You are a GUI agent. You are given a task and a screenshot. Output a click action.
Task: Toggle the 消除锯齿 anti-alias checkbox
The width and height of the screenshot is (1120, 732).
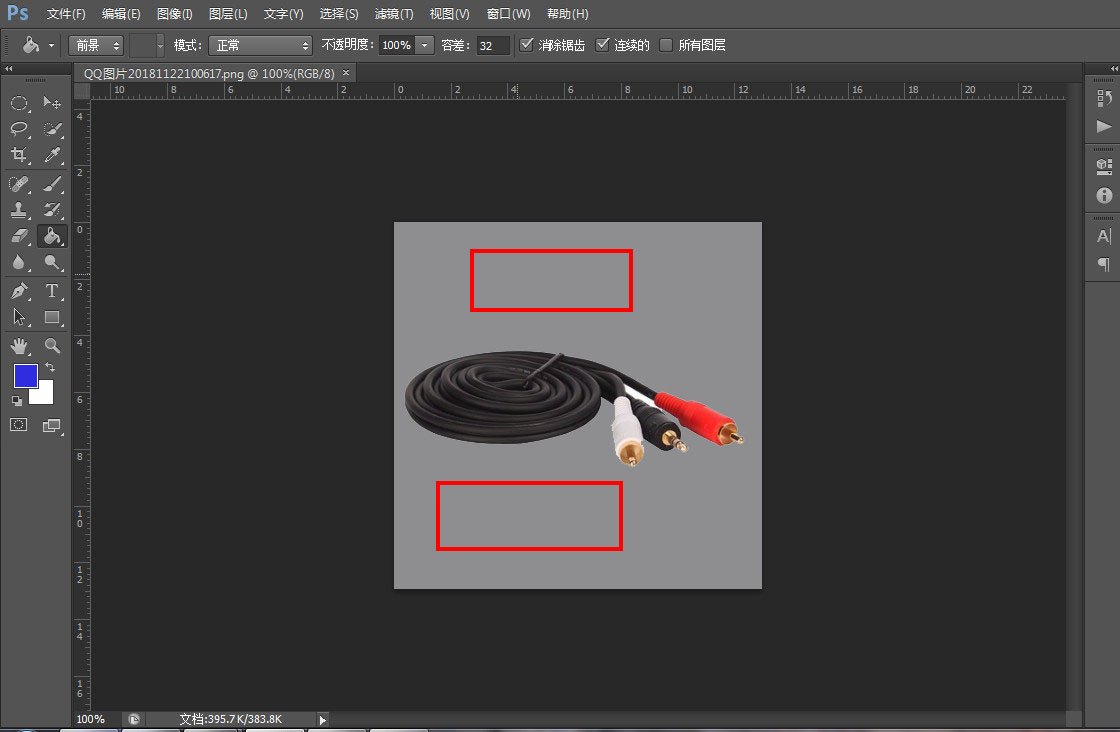[x=527, y=45]
